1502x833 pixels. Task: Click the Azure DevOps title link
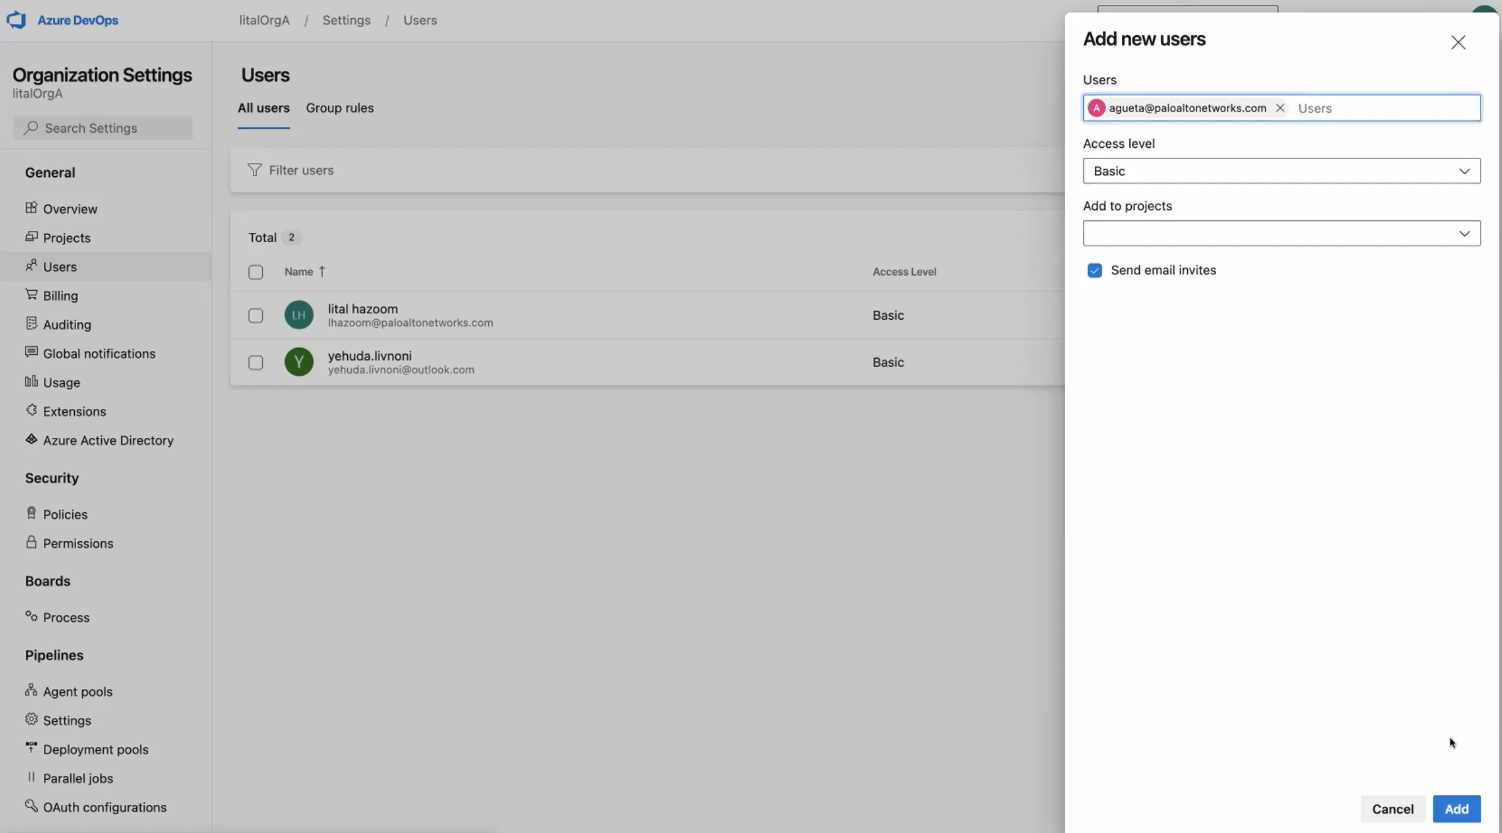tap(78, 20)
